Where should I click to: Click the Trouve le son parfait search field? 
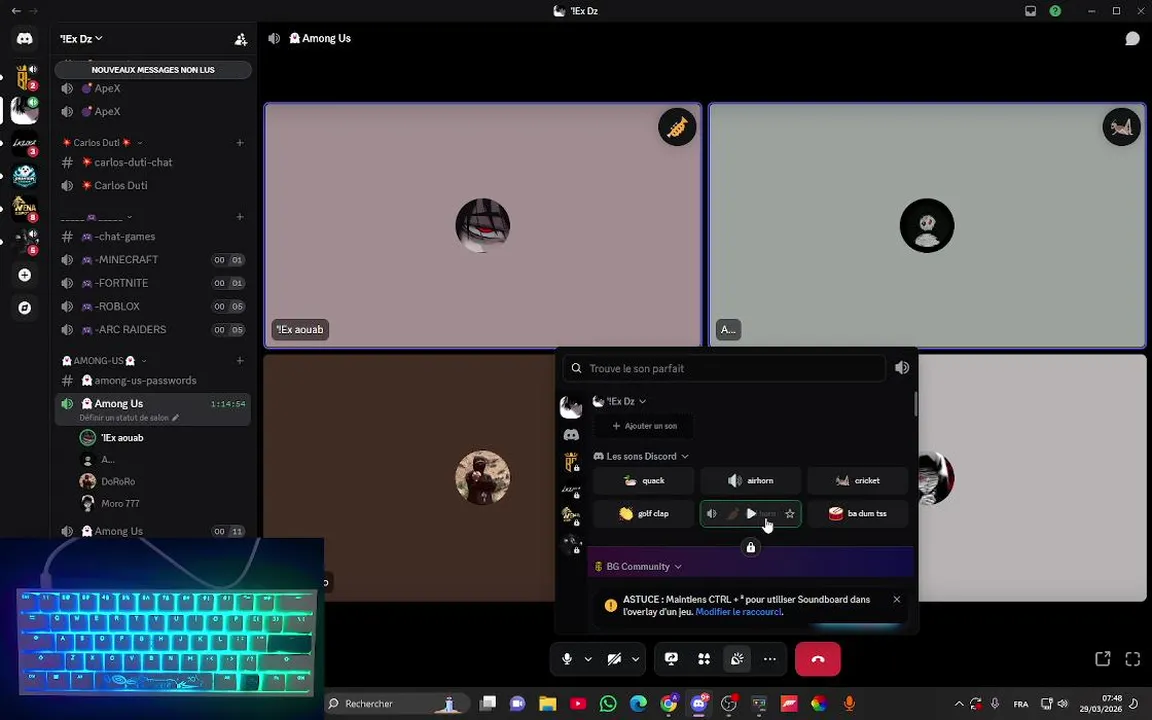(724, 368)
